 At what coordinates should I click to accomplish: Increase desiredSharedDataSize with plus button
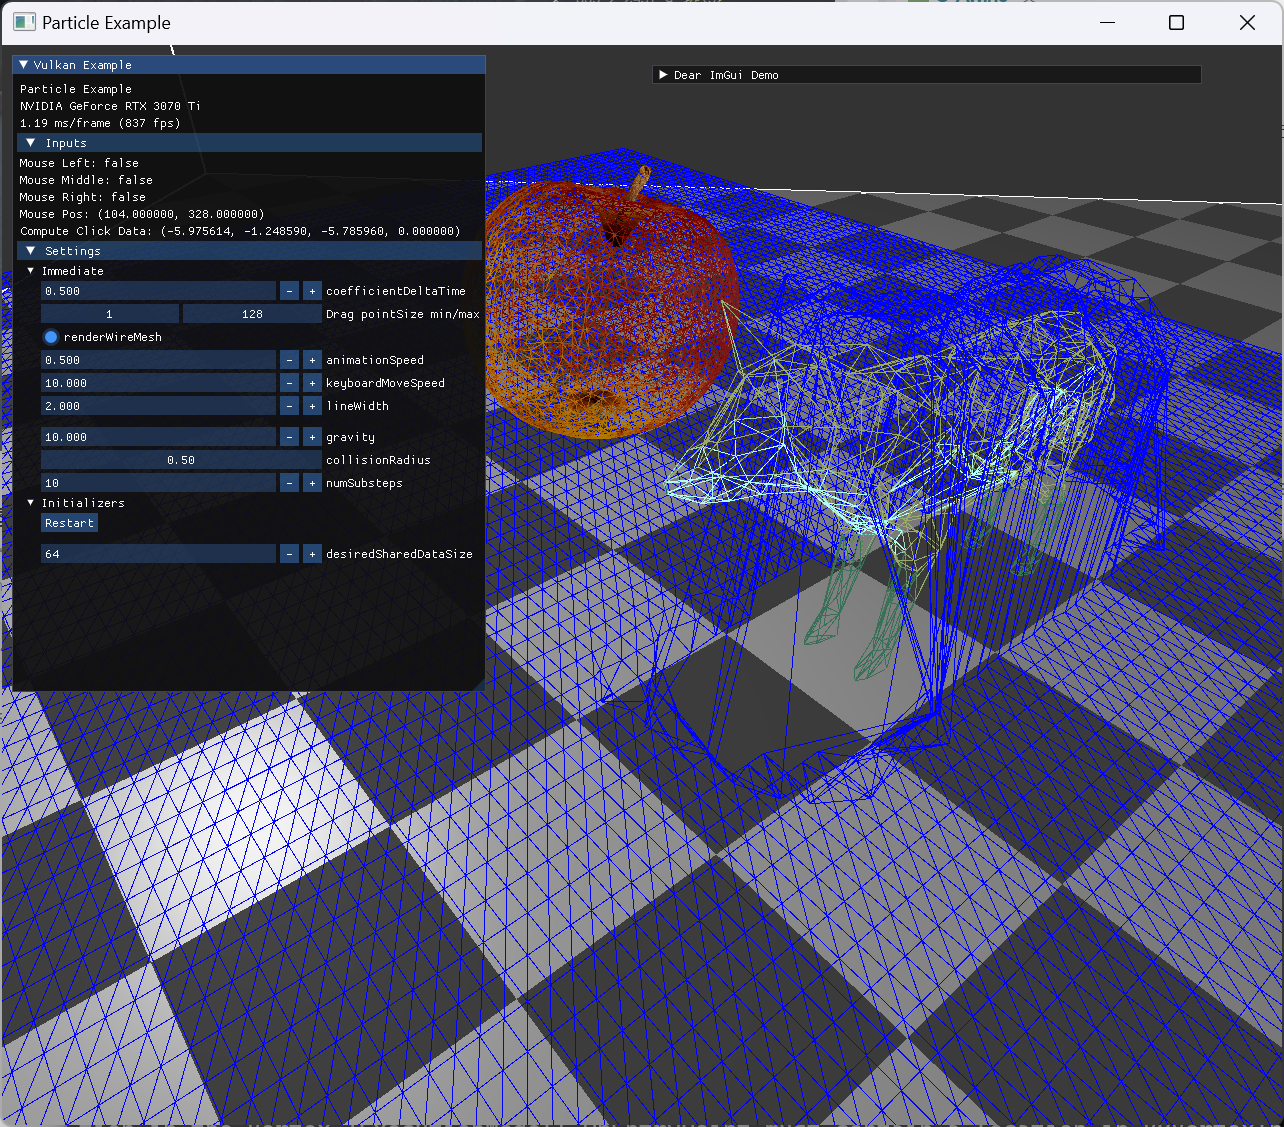pyautogui.click(x=312, y=554)
